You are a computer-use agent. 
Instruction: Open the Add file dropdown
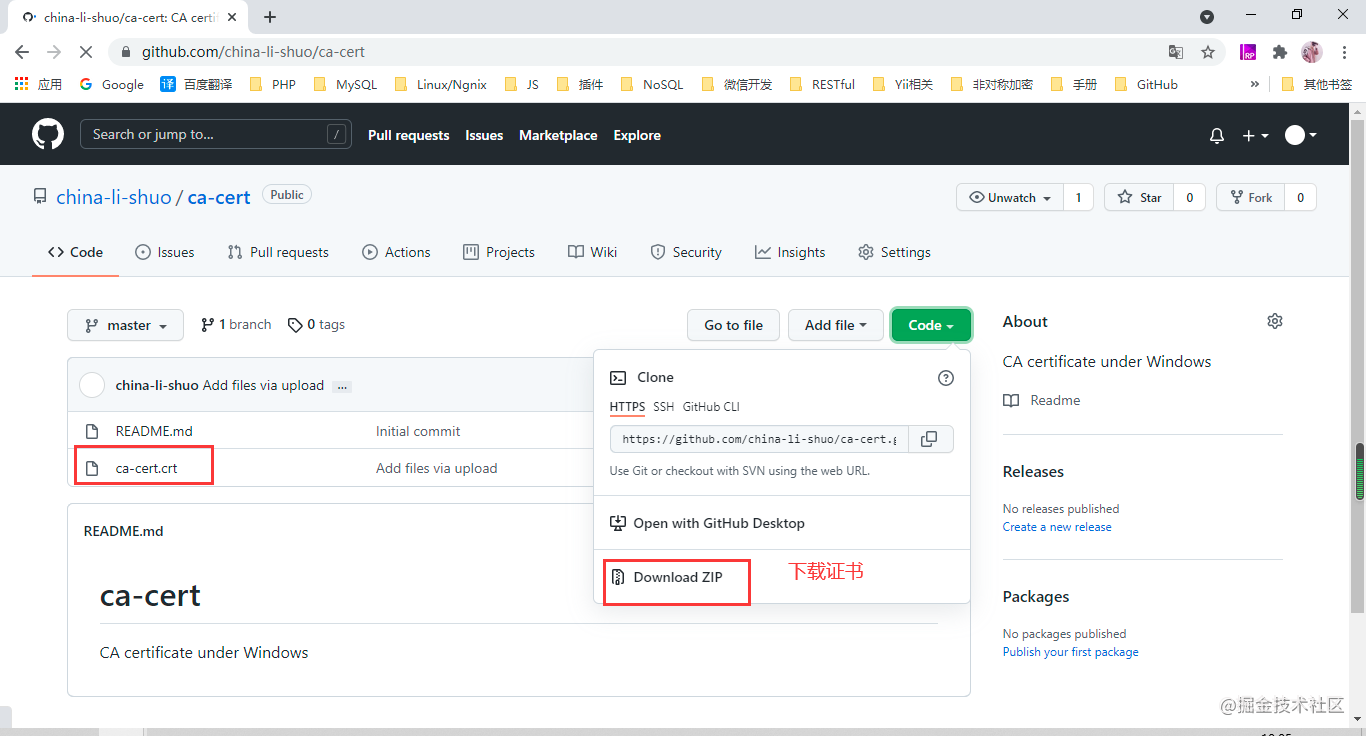point(836,324)
